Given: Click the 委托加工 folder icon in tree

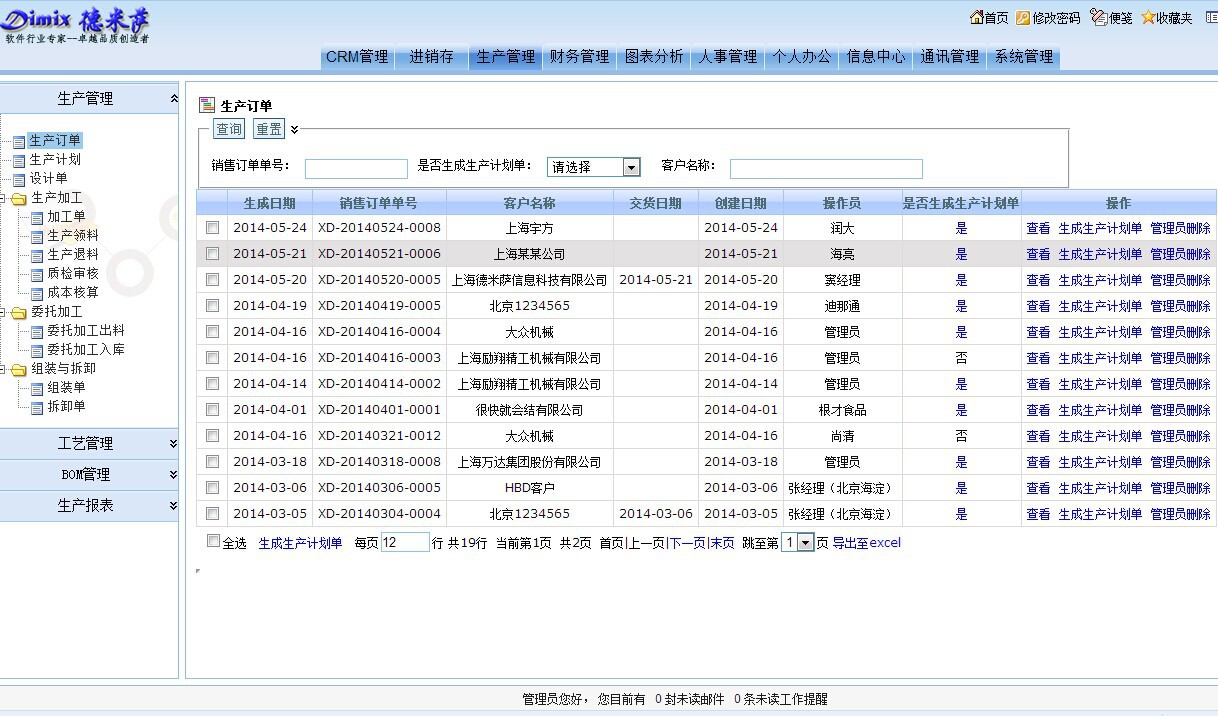Looking at the screenshot, I should pyautogui.click(x=19, y=312).
